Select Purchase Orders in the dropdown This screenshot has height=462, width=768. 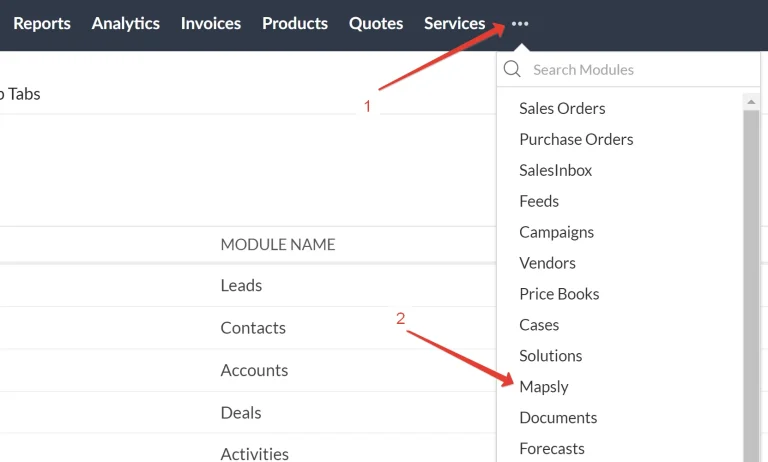(576, 139)
